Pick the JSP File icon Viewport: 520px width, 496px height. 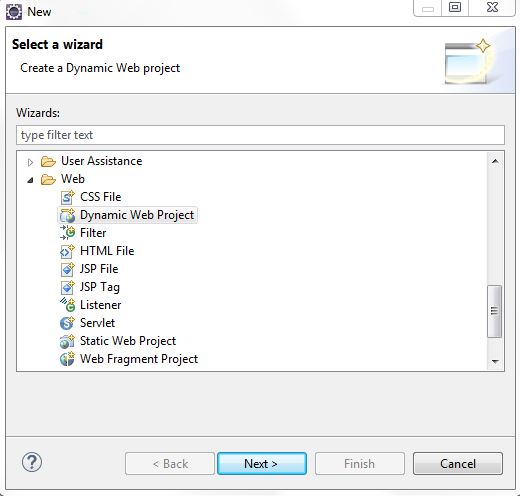pos(67,269)
